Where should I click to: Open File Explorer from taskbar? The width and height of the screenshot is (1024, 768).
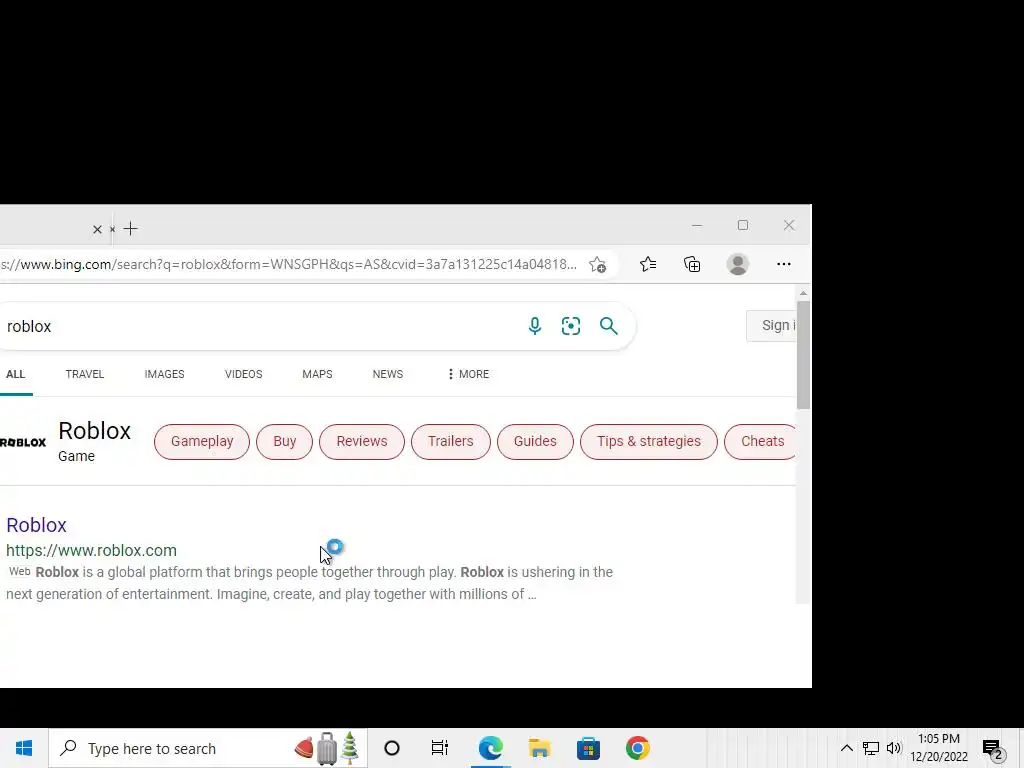539,748
